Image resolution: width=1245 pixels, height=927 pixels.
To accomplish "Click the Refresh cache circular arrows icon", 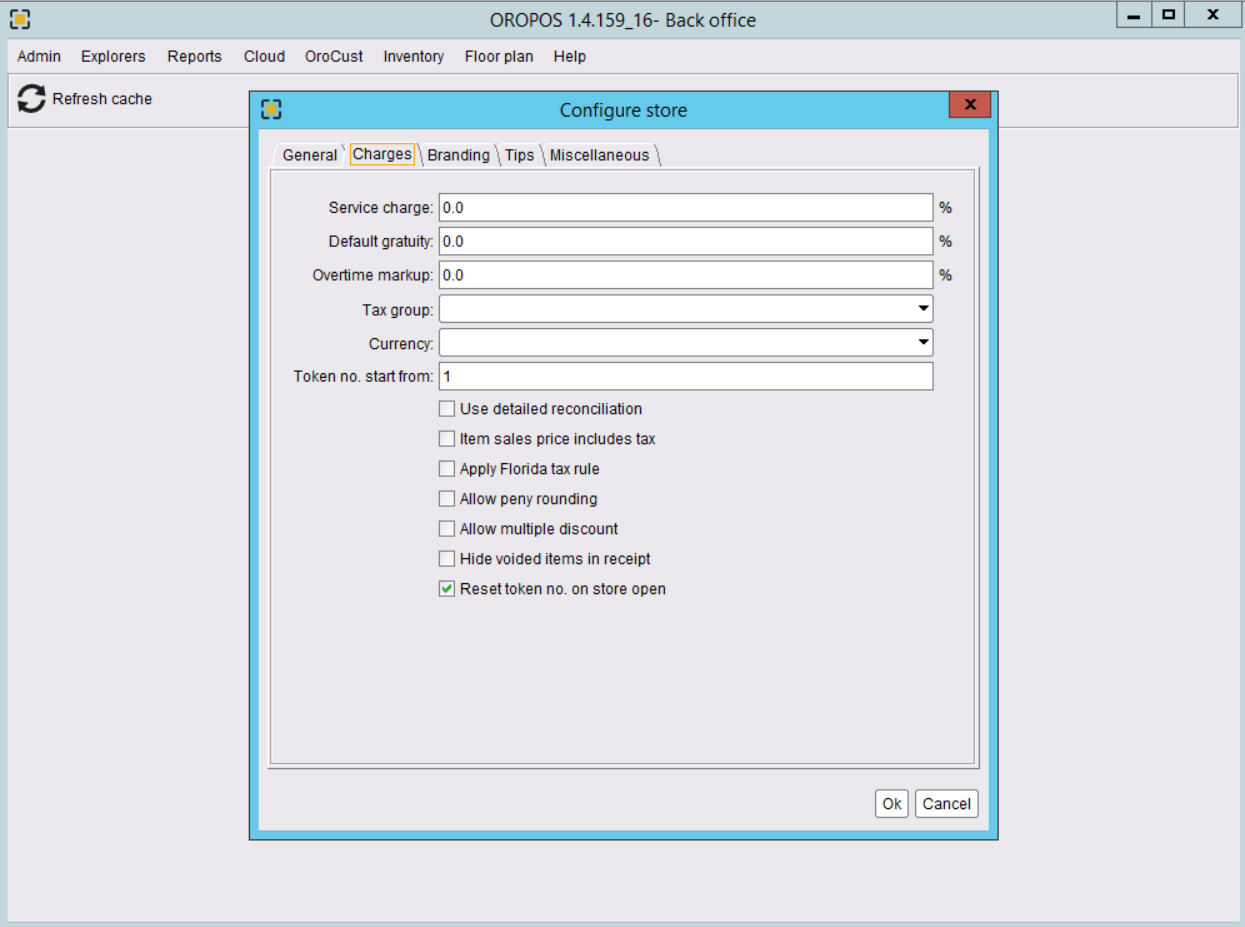I will click(x=32, y=99).
